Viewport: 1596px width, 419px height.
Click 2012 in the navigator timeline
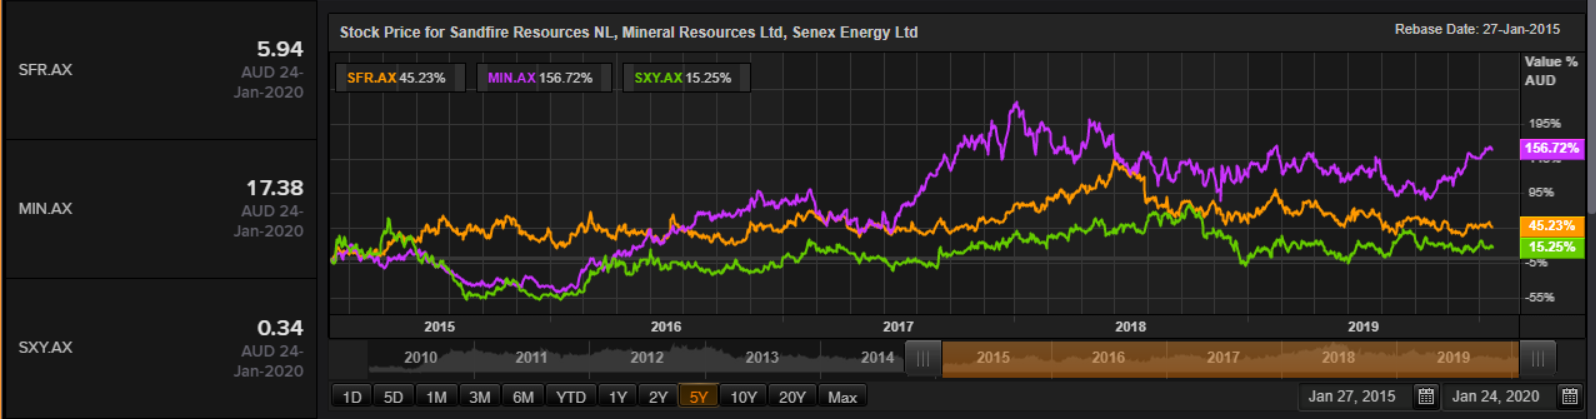[647, 357]
